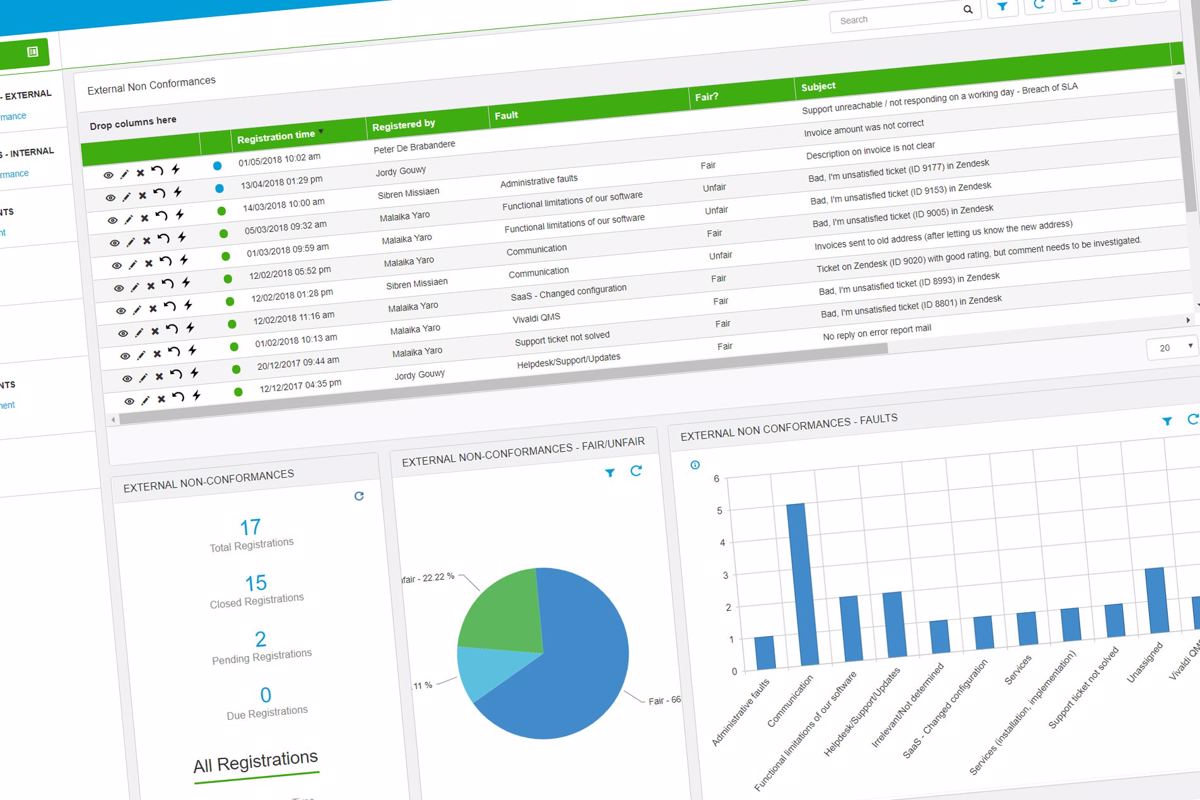This screenshot has height=800, width=1200.
Task: Sort by the Registration time column
Action: 277,135
